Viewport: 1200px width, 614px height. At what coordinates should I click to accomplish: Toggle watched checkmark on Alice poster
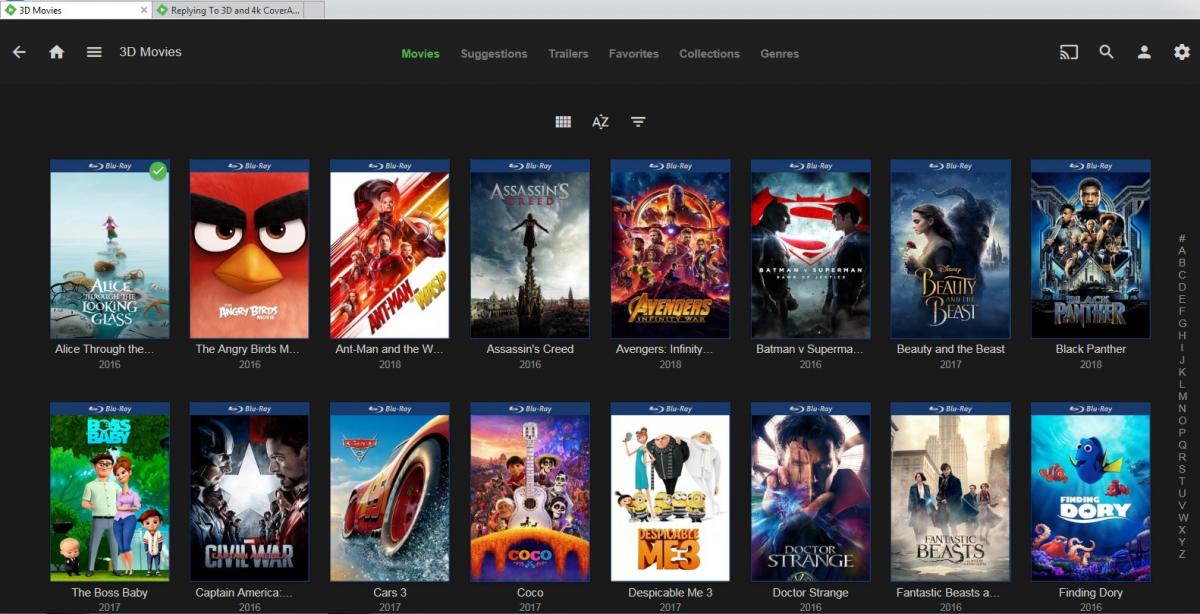pos(158,171)
